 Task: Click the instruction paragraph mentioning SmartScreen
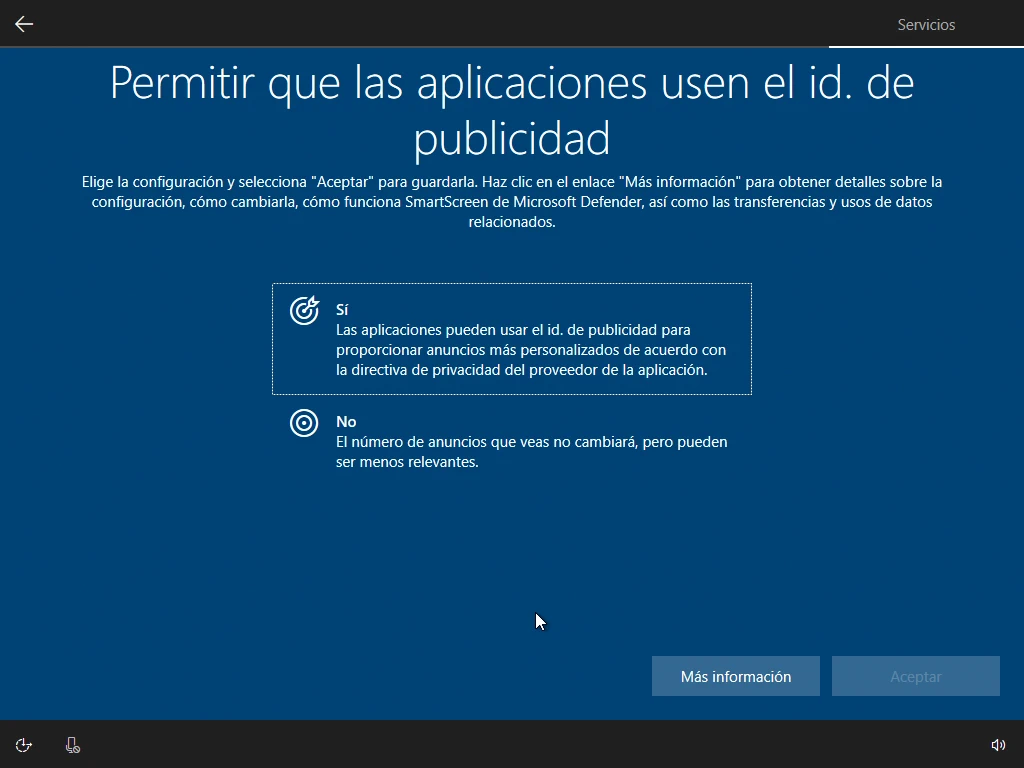click(511, 202)
